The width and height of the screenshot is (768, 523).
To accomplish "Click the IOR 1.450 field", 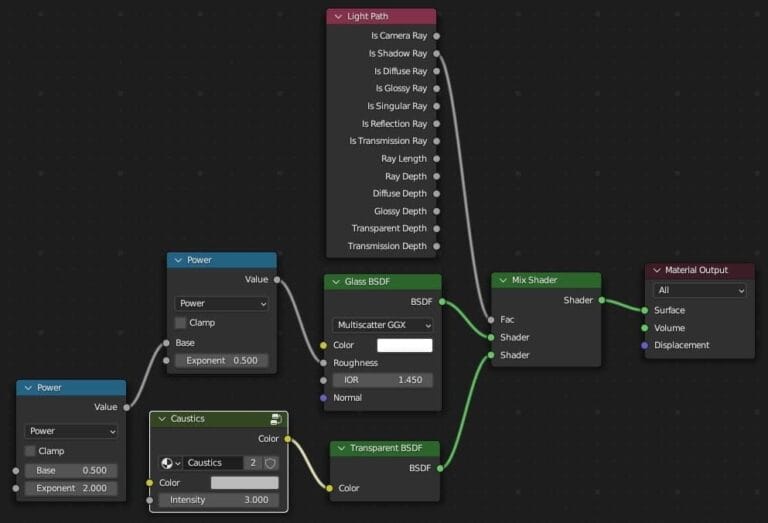I will click(383, 380).
